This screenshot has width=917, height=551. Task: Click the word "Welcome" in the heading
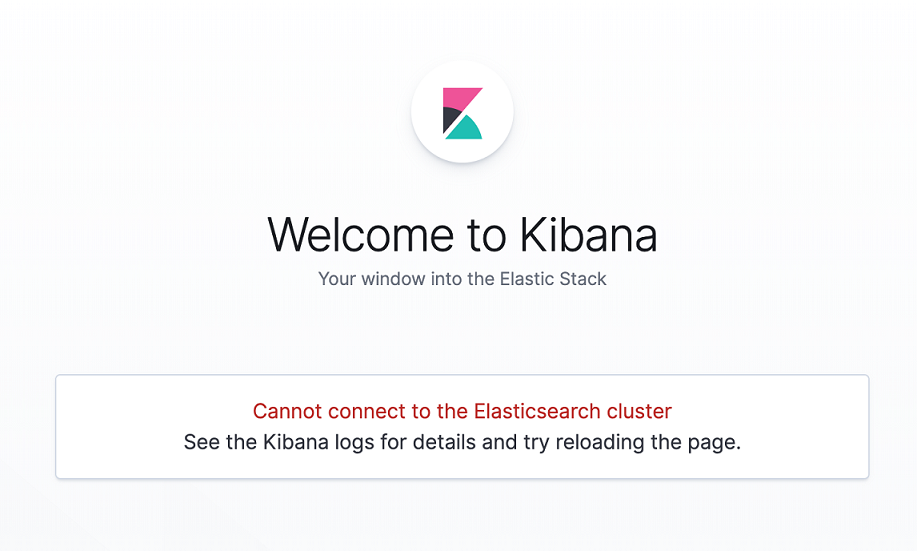pyautogui.click(x=360, y=235)
